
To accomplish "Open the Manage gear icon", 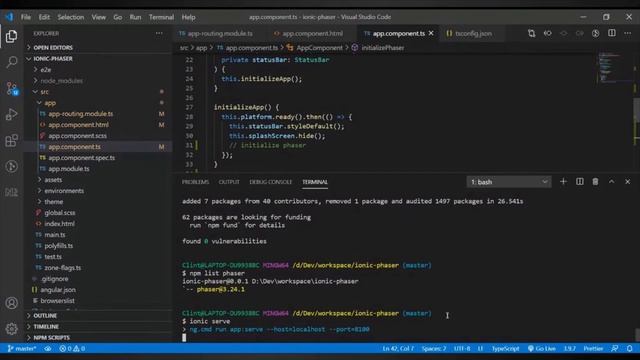I will pyautogui.click(x=11, y=329).
